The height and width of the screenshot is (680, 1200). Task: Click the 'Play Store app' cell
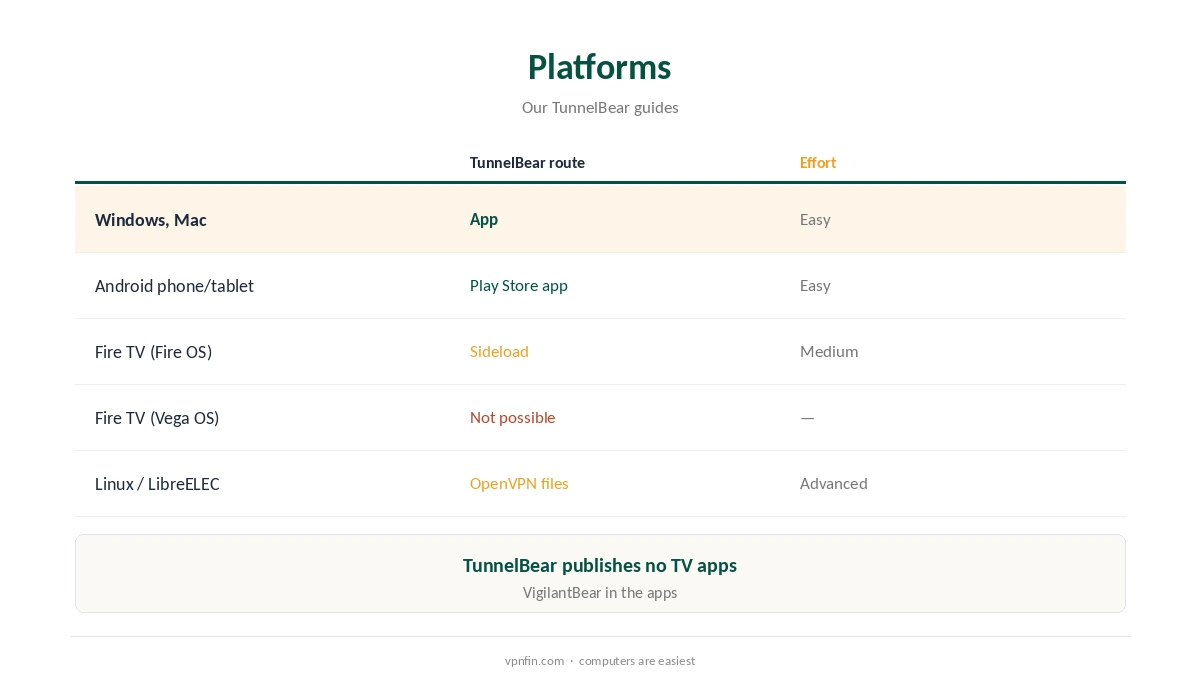pyautogui.click(x=519, y=285)
